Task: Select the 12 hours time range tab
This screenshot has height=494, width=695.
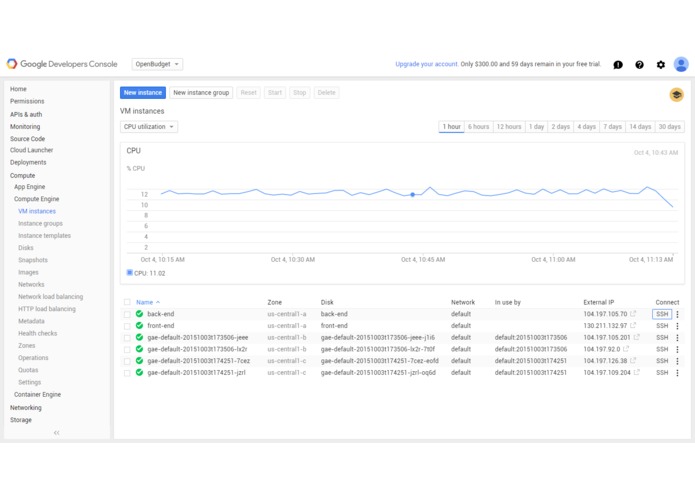Action: [x=509, y=127]
